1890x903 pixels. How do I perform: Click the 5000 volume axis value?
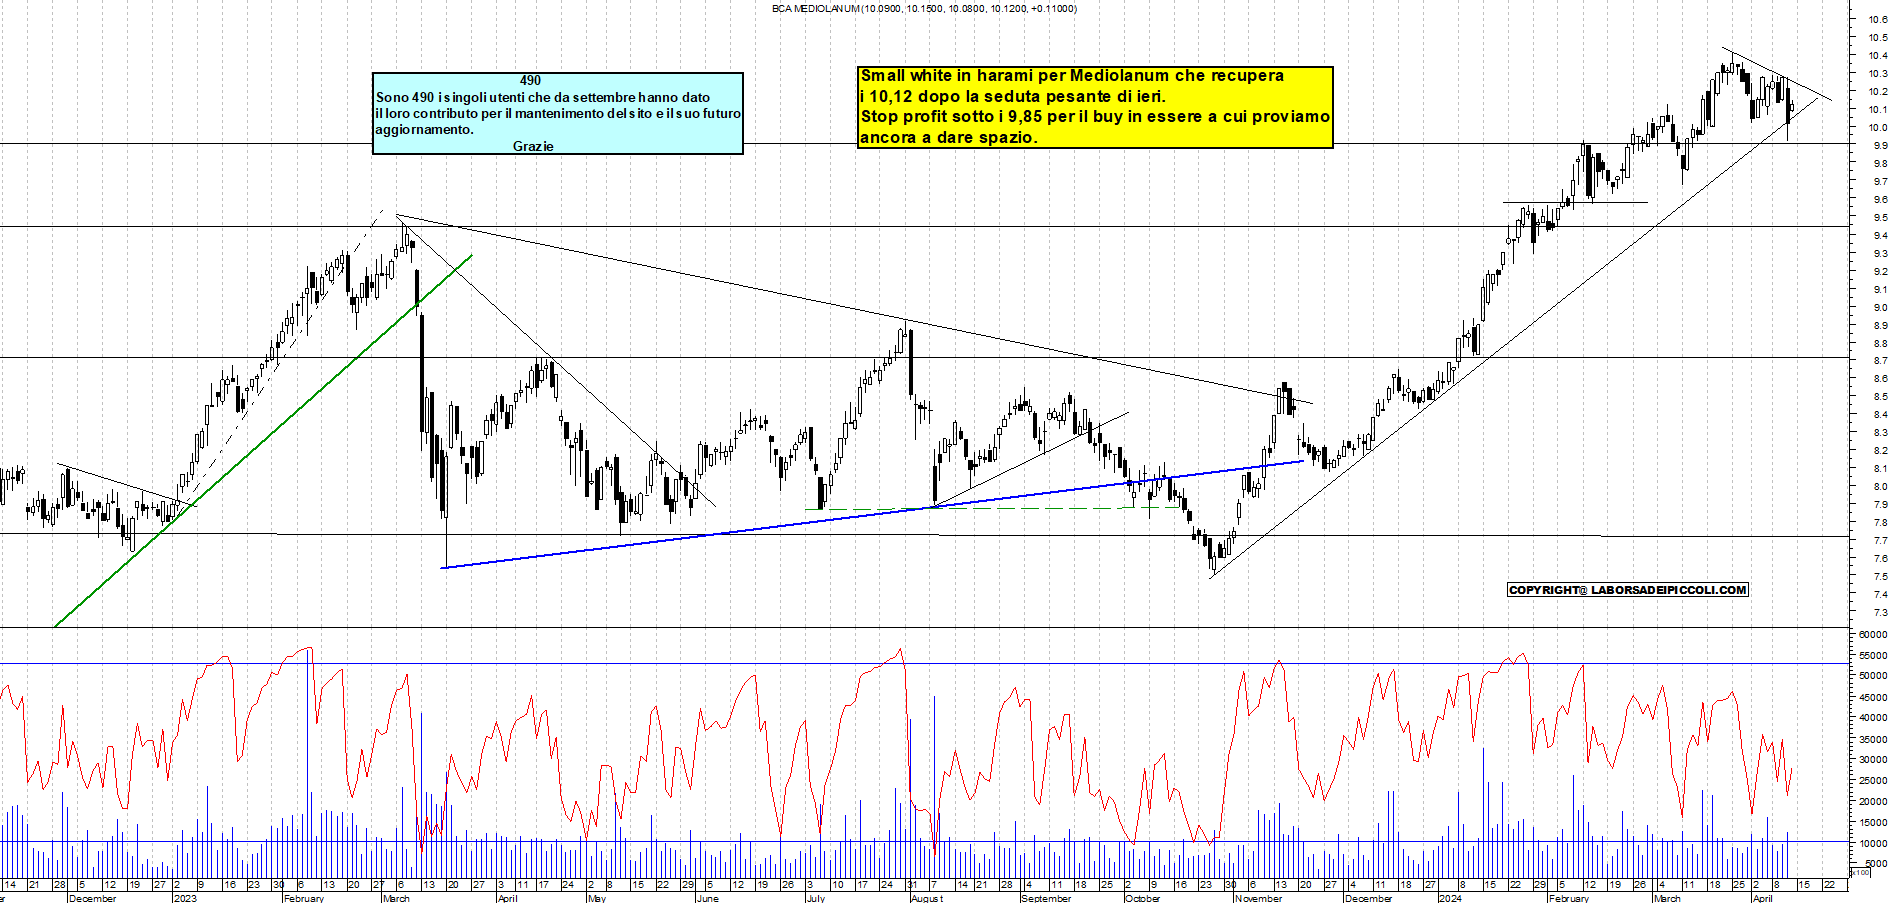pyautogui.click(x=1876, y=863)
